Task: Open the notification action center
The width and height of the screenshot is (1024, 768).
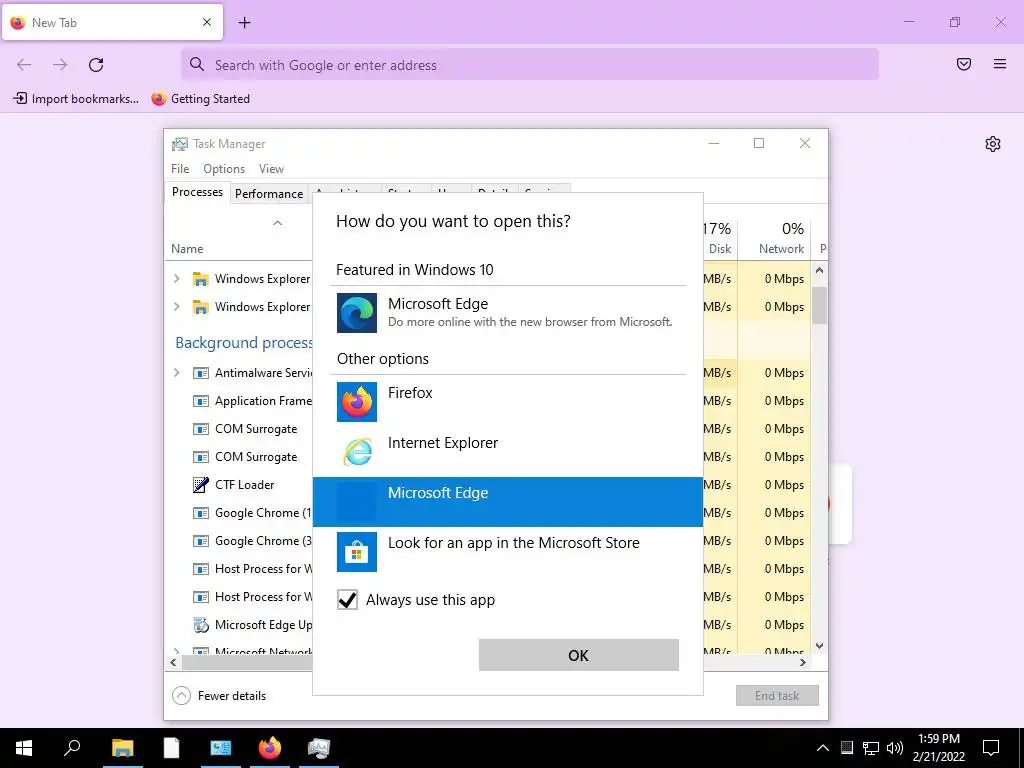Action: [x=991, y=748]
